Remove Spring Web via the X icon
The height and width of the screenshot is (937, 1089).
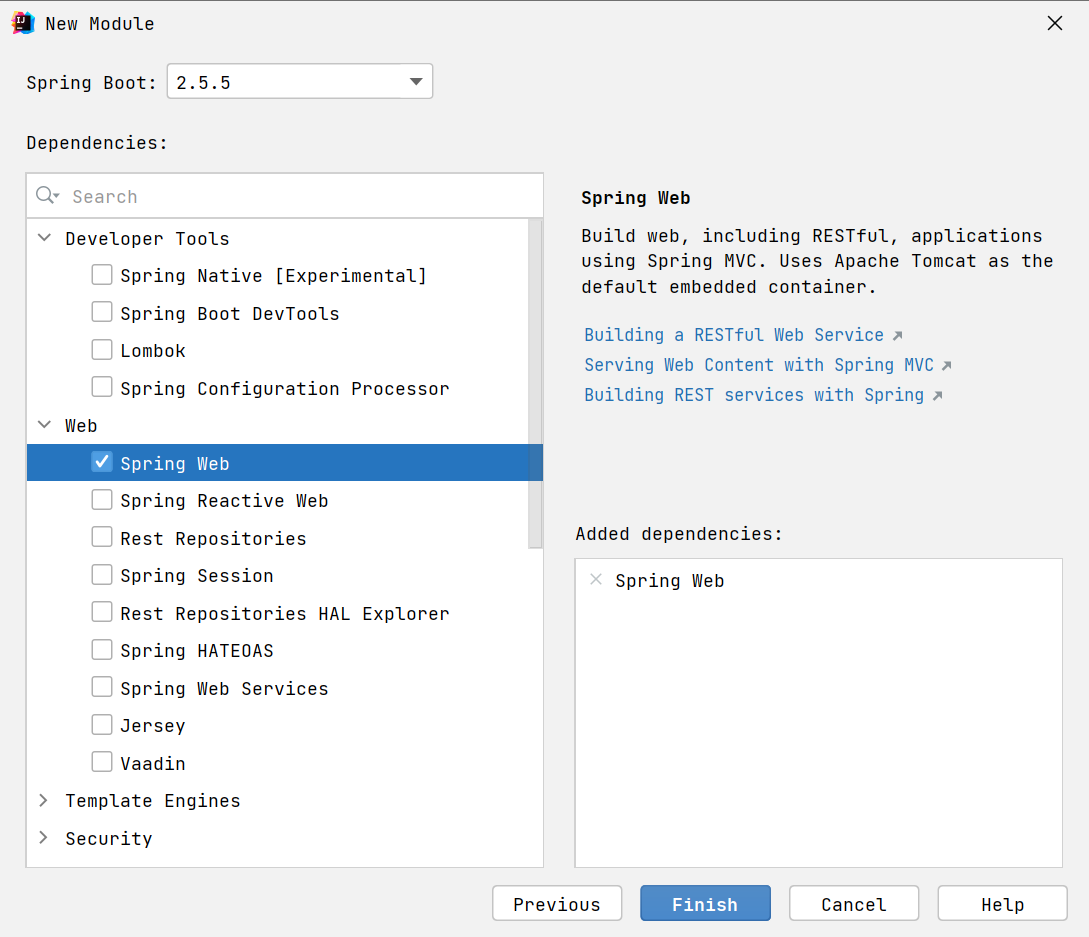(595, 579)
